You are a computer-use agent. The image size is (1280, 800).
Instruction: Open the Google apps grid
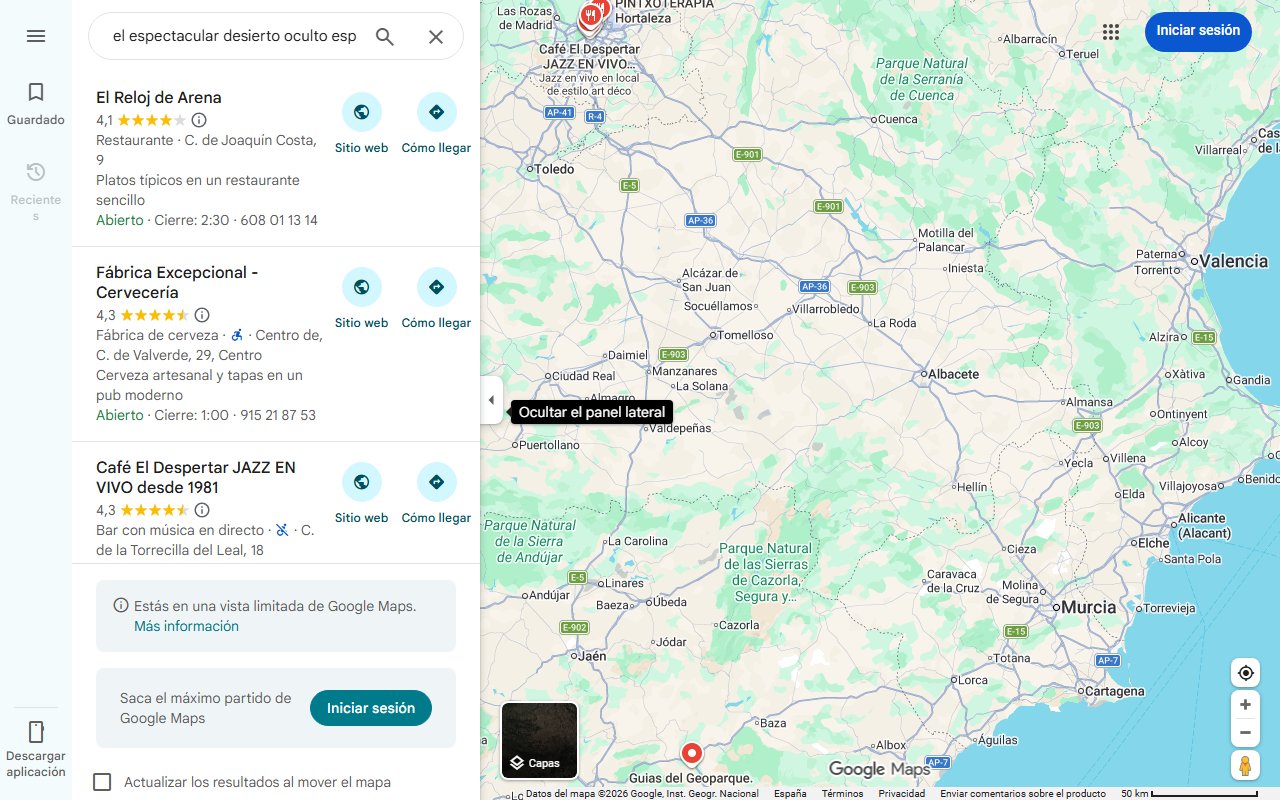tap(1111, 32)
